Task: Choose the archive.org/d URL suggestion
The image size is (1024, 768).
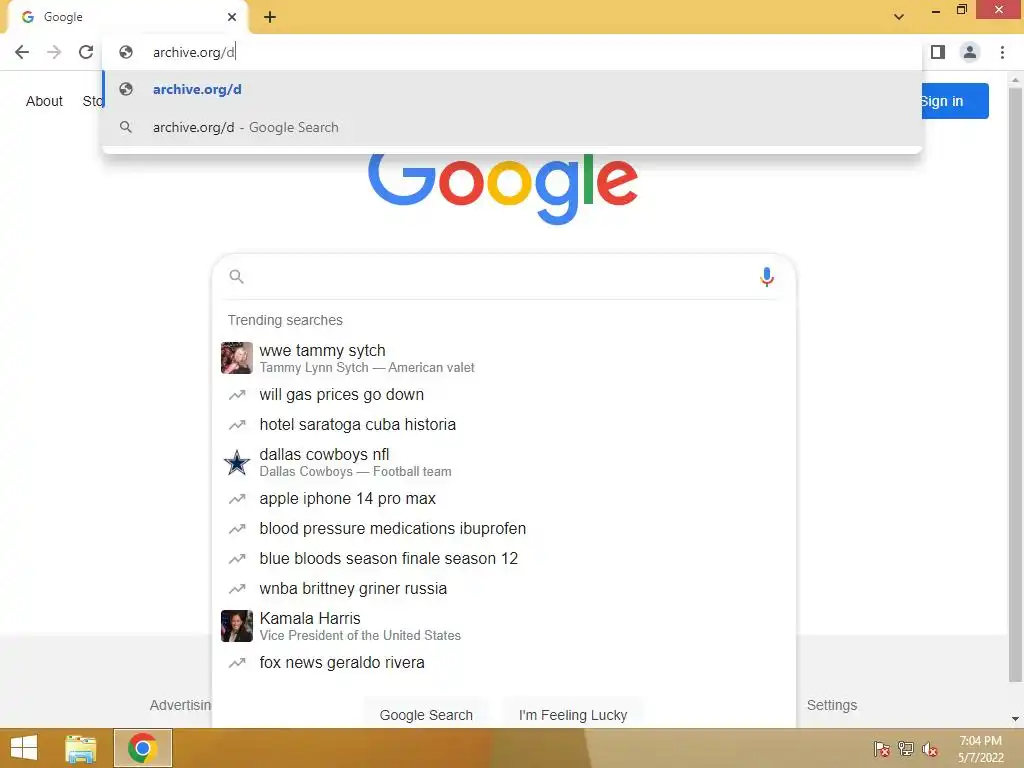Action: (513, 89)
